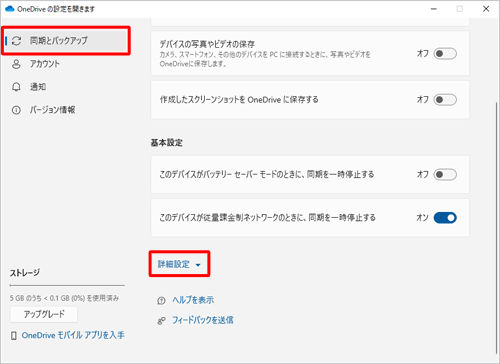
Task: Click the OneDrive cloud icon in title bar
Action: point(10,9)
